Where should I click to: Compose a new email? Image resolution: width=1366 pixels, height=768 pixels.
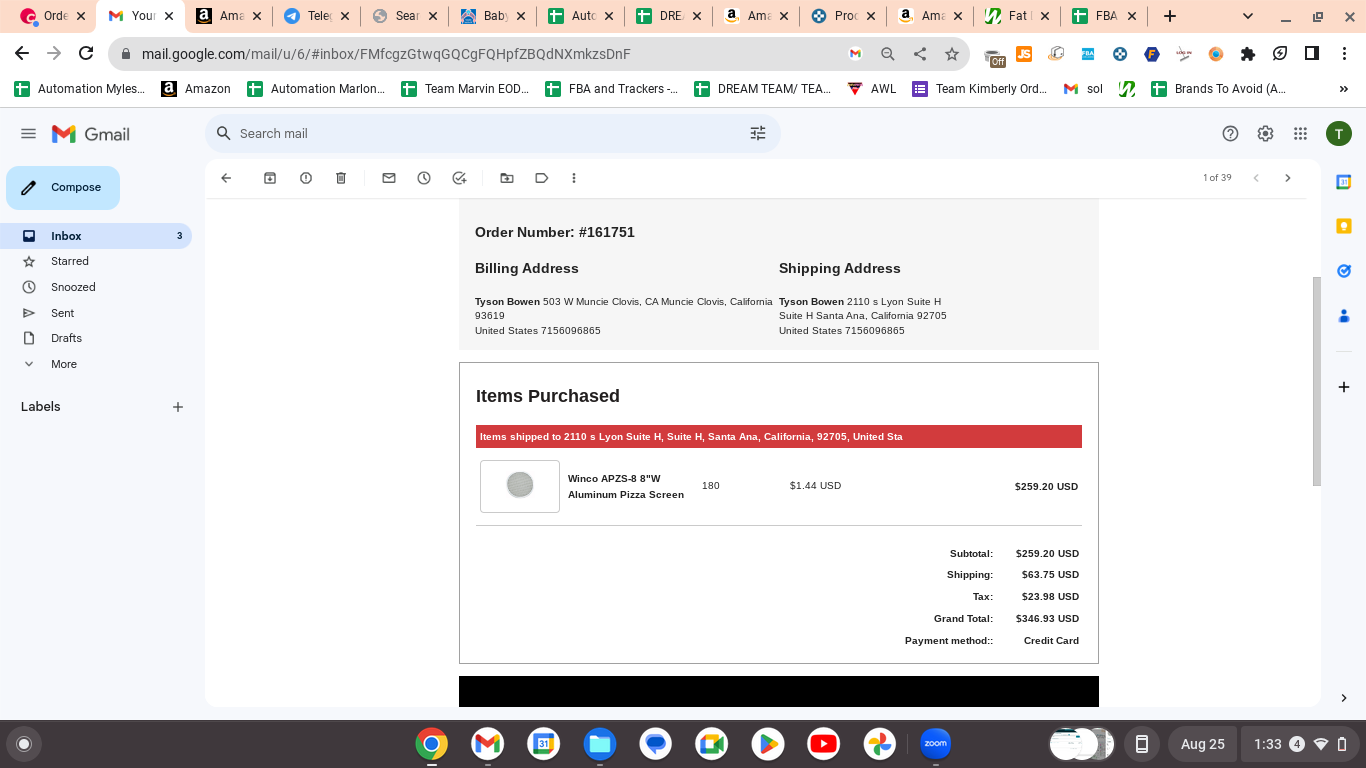point(63,188)
